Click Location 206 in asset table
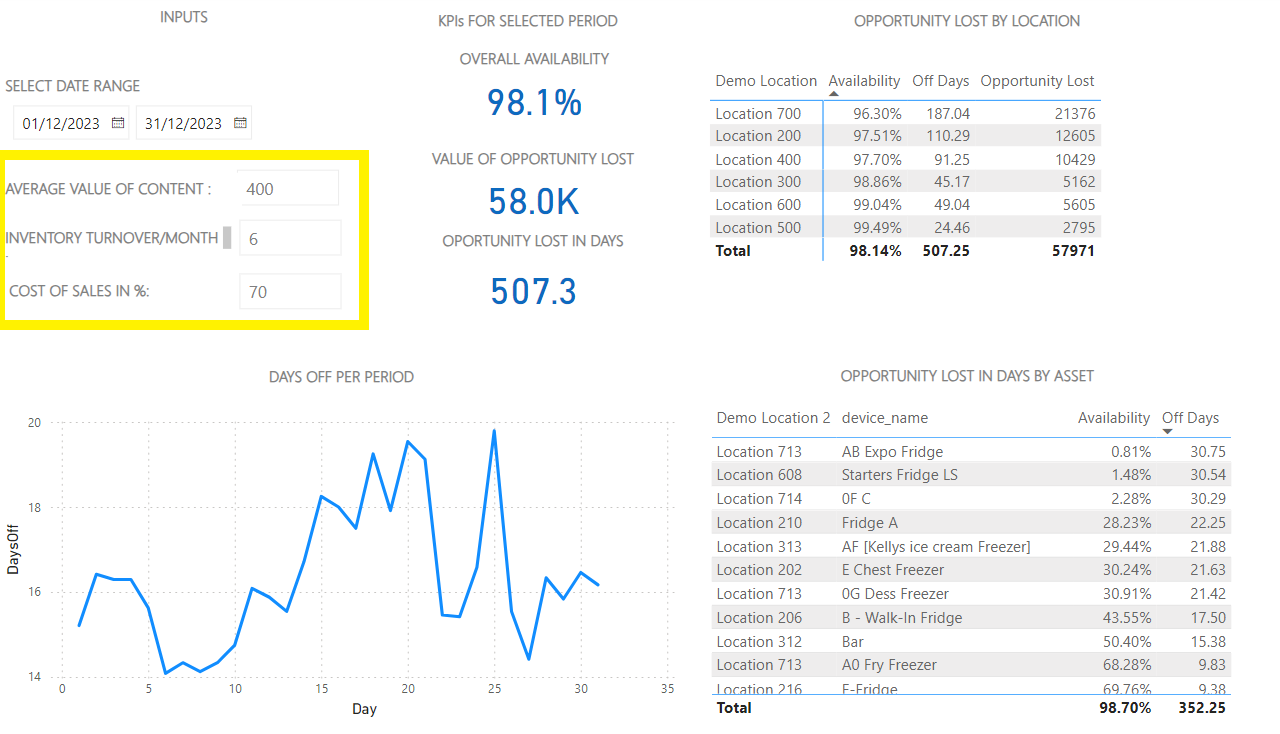This screenshot has height=734, width=1280. [x=759, y=618]
